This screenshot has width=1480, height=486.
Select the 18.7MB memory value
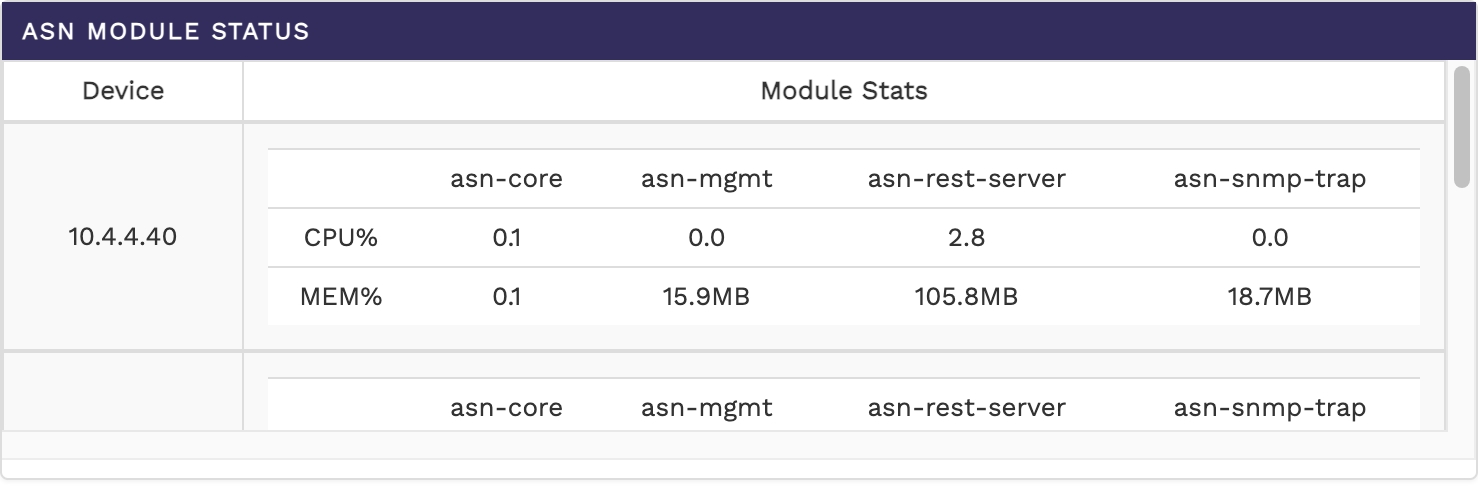1270,296
